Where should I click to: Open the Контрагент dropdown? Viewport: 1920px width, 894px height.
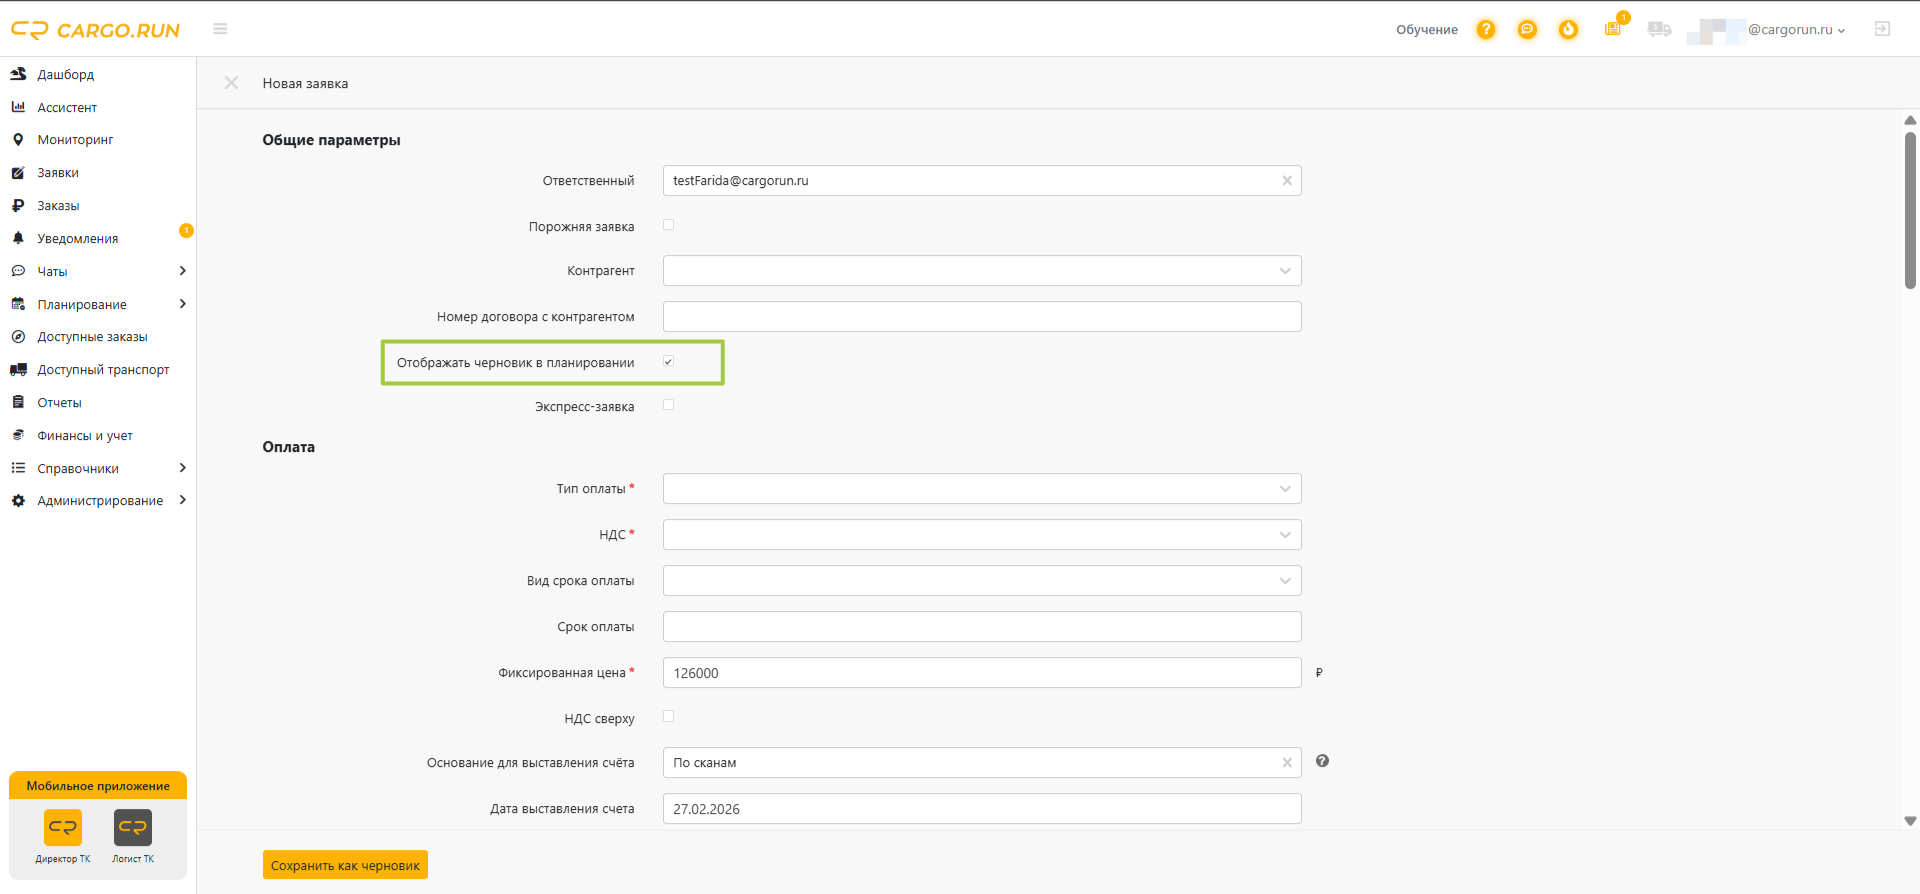(982, 271)
